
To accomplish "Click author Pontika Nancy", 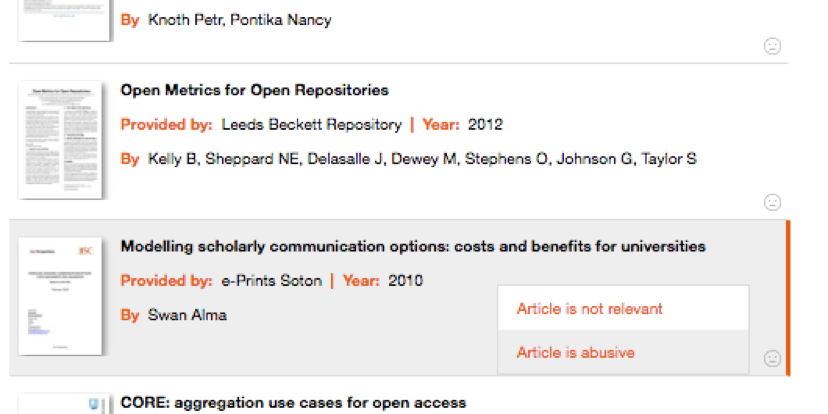I will click(x=281, y=21).
